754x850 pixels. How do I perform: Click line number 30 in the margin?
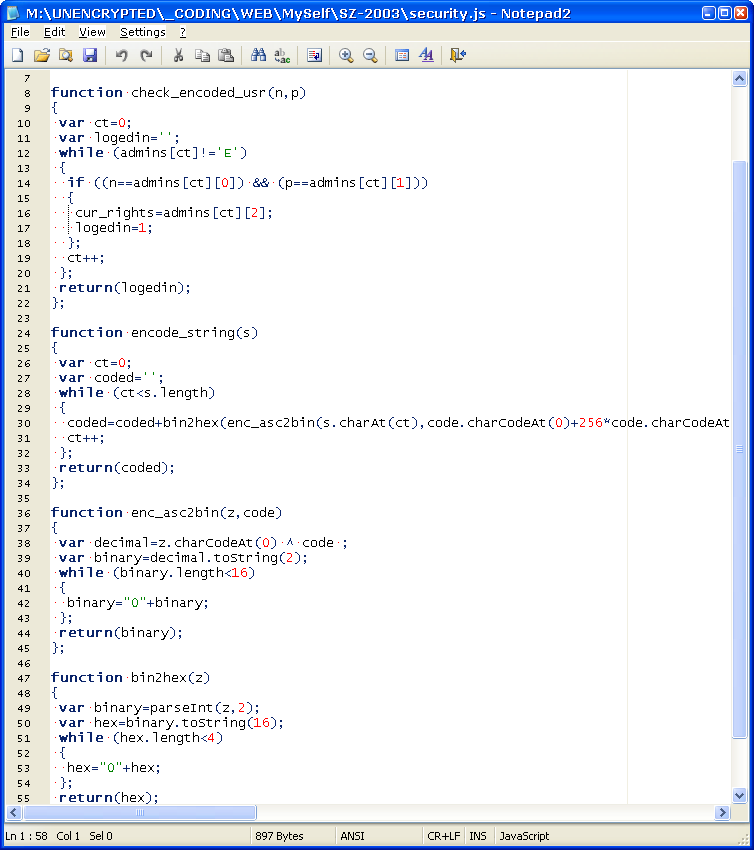(x=24, y=423)
